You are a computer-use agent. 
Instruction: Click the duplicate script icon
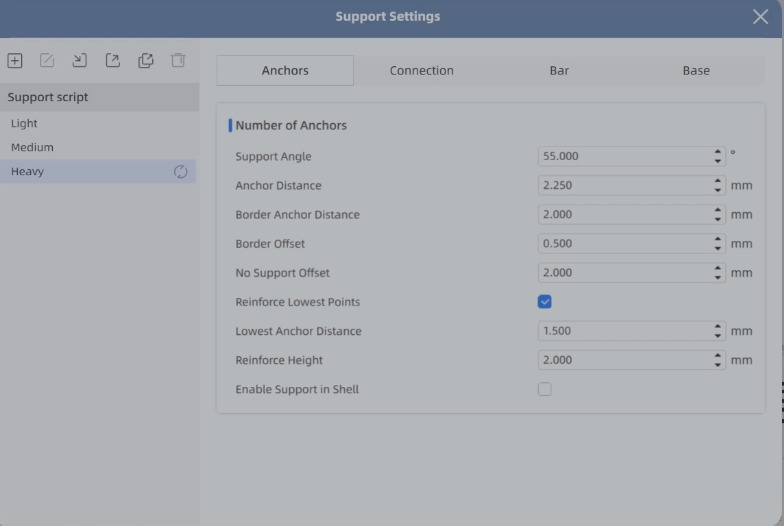(146, 61)
